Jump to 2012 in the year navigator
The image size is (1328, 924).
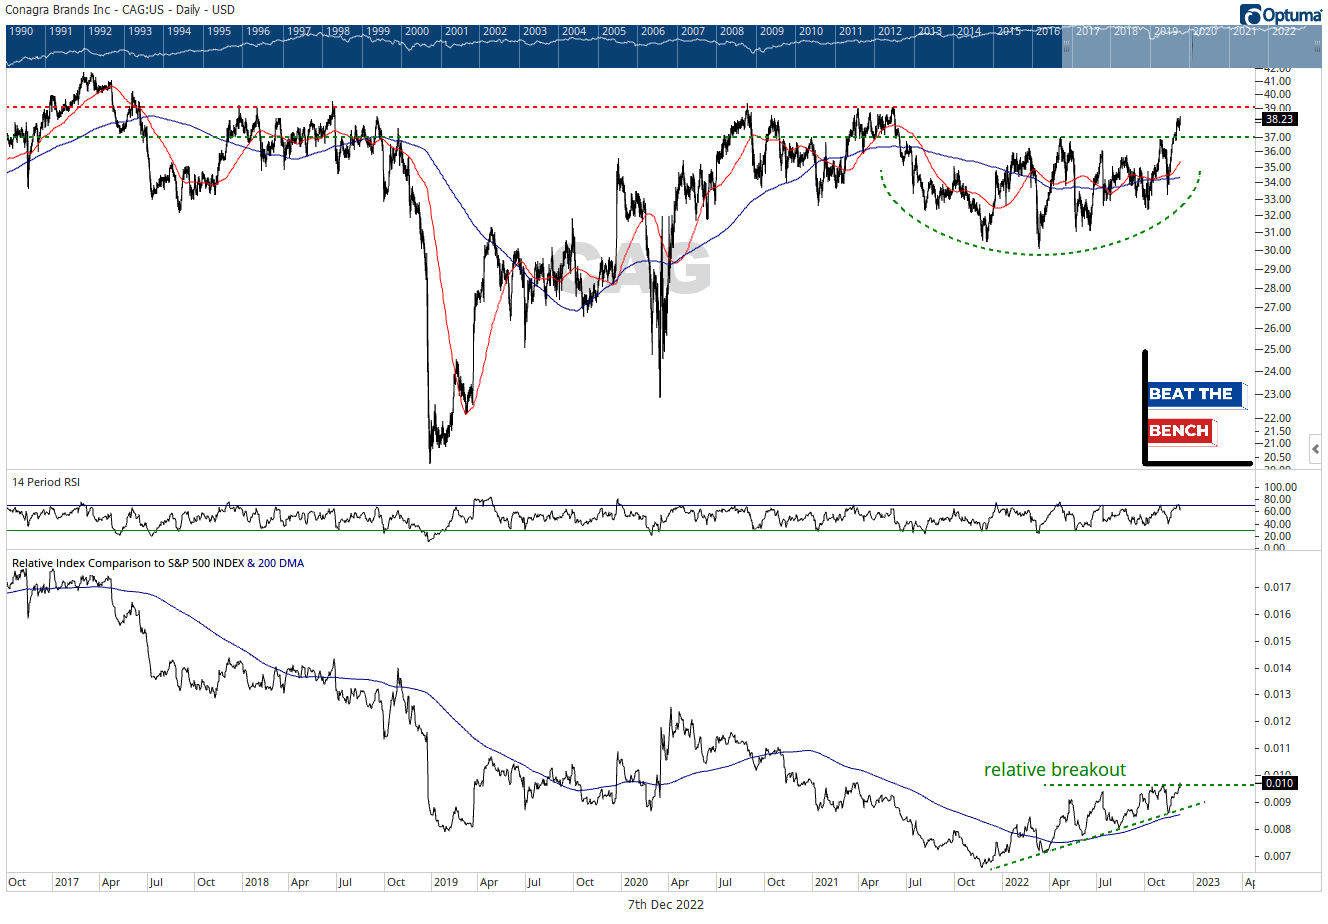point(890,32)
